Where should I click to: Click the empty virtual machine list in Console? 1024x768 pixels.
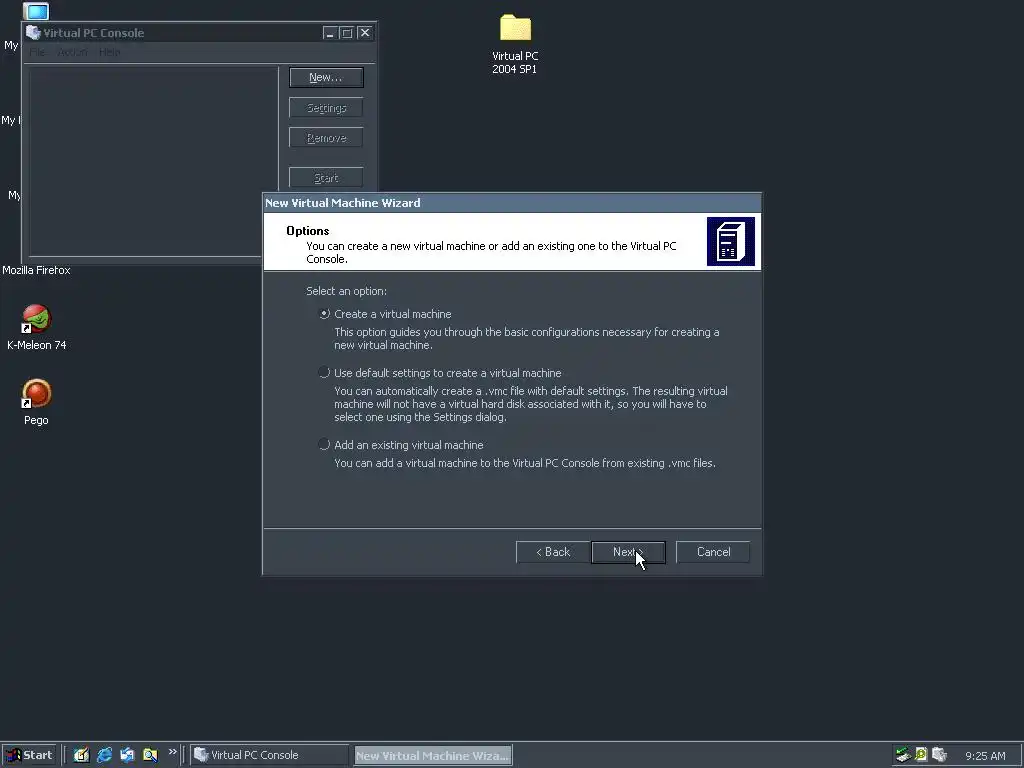pyautogui.click(x=153, y=161)
